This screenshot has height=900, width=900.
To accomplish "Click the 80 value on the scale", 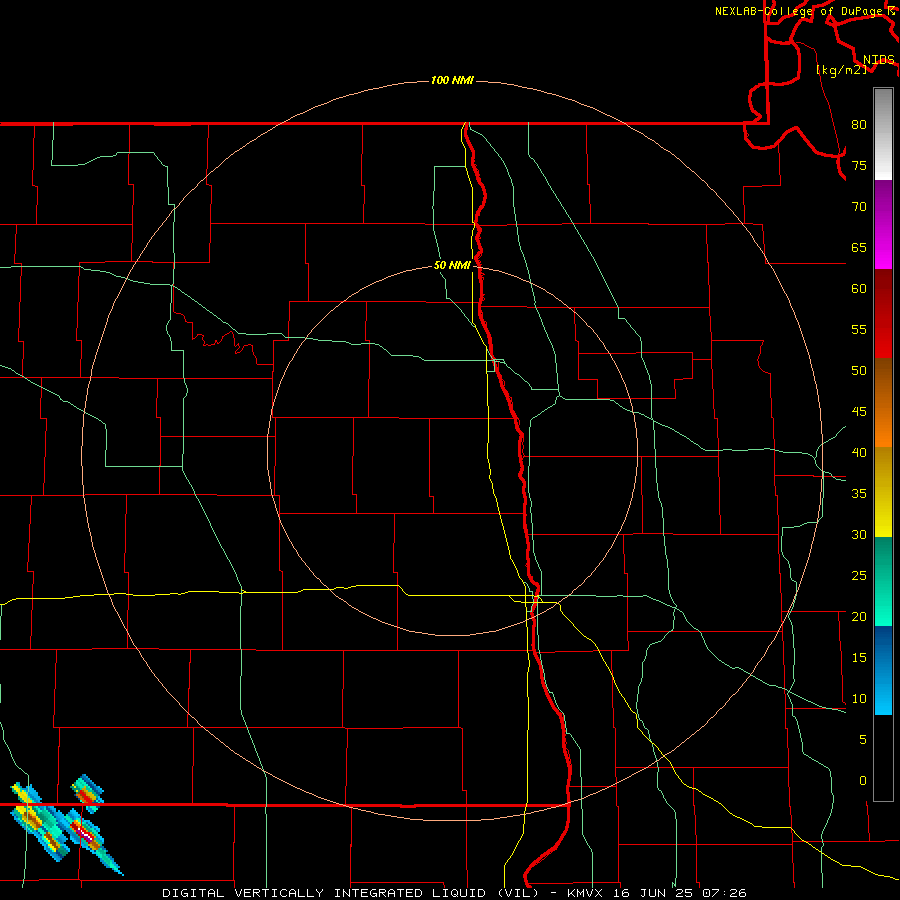I will [x=859, y=125].
